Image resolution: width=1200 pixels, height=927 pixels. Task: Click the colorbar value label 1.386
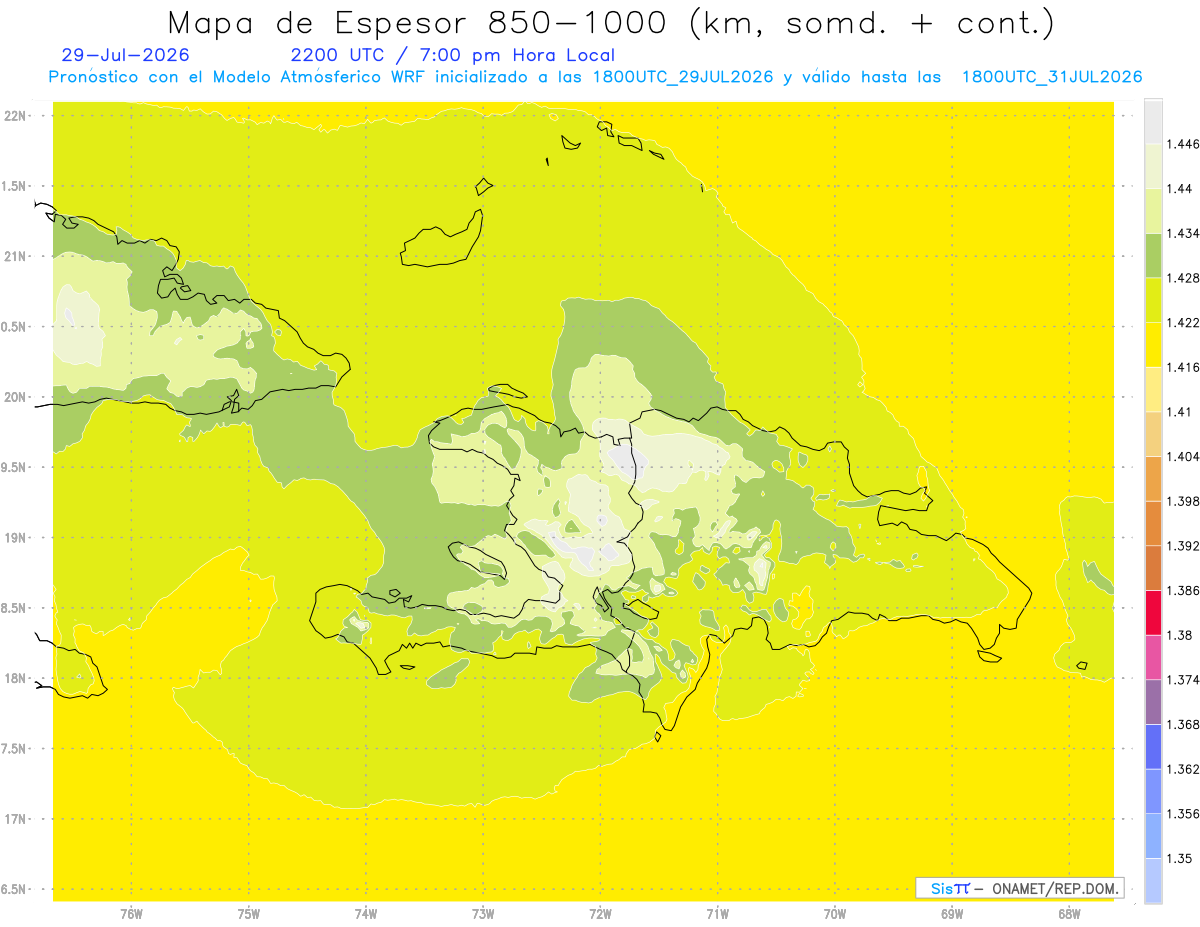pyautogui.click(x=1183, y=590)
